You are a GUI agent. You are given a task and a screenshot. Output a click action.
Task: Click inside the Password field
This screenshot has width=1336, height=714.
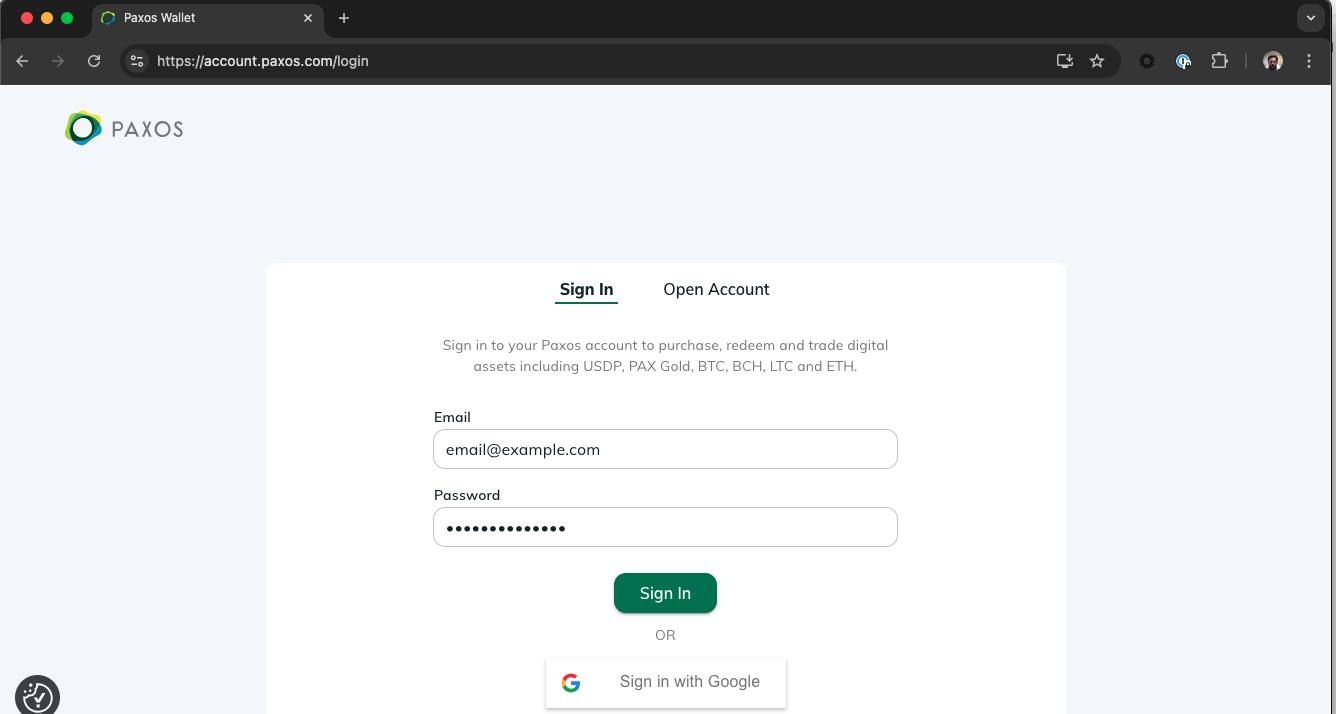pos(665,527)
